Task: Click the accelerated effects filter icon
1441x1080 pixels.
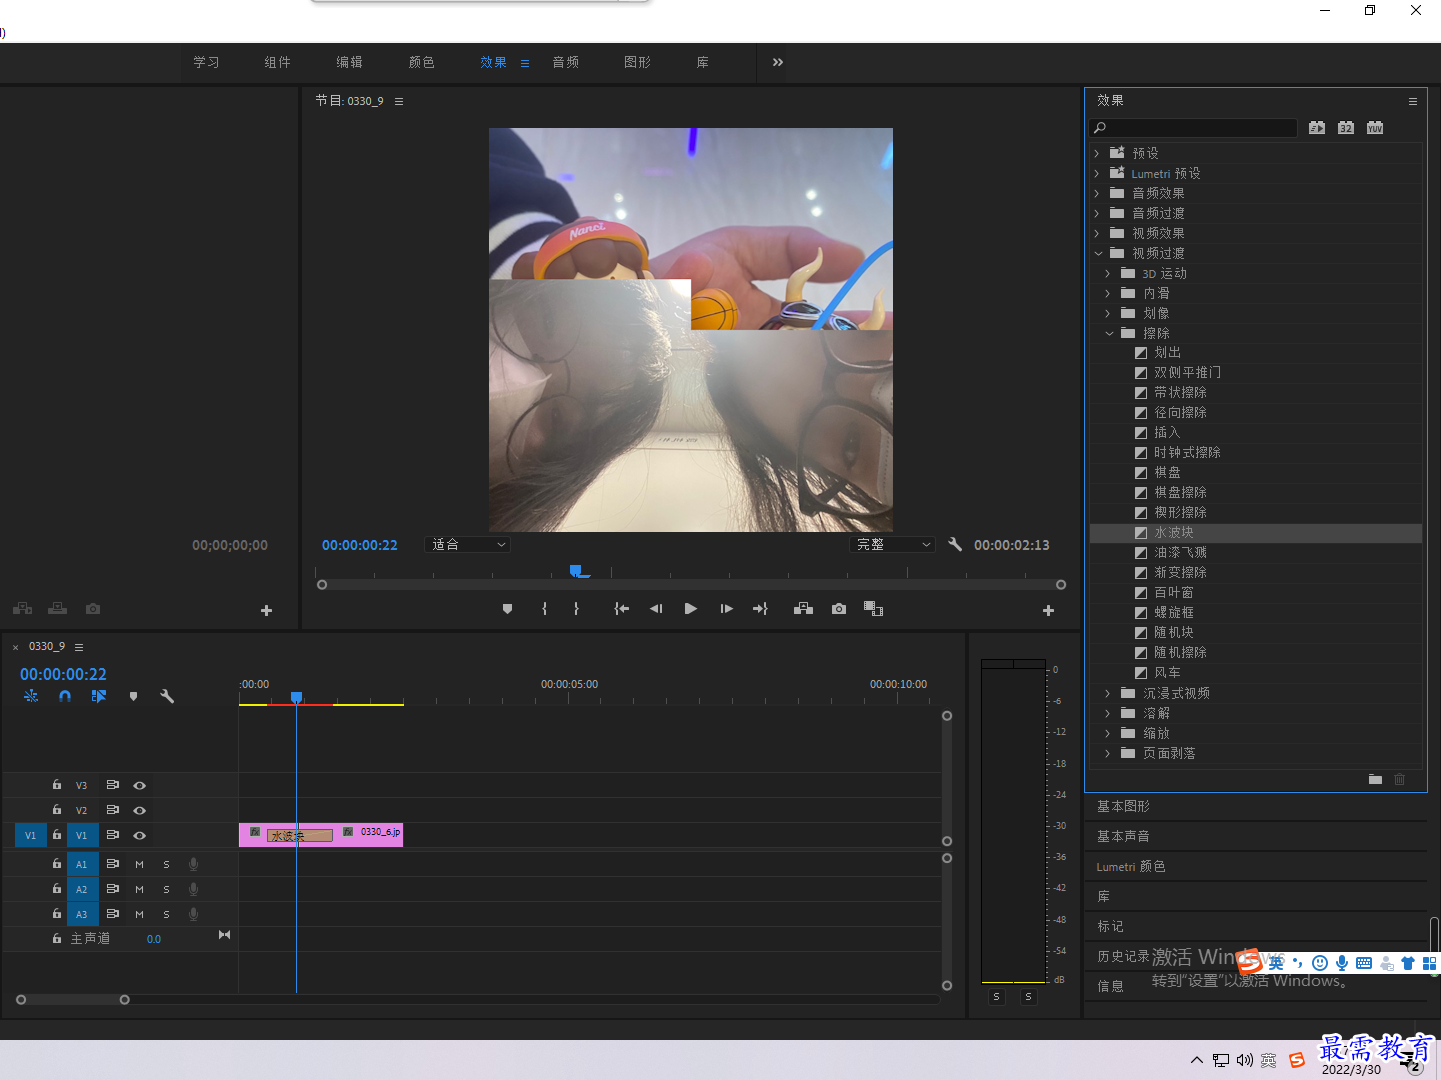Action: pos(1317,128)
